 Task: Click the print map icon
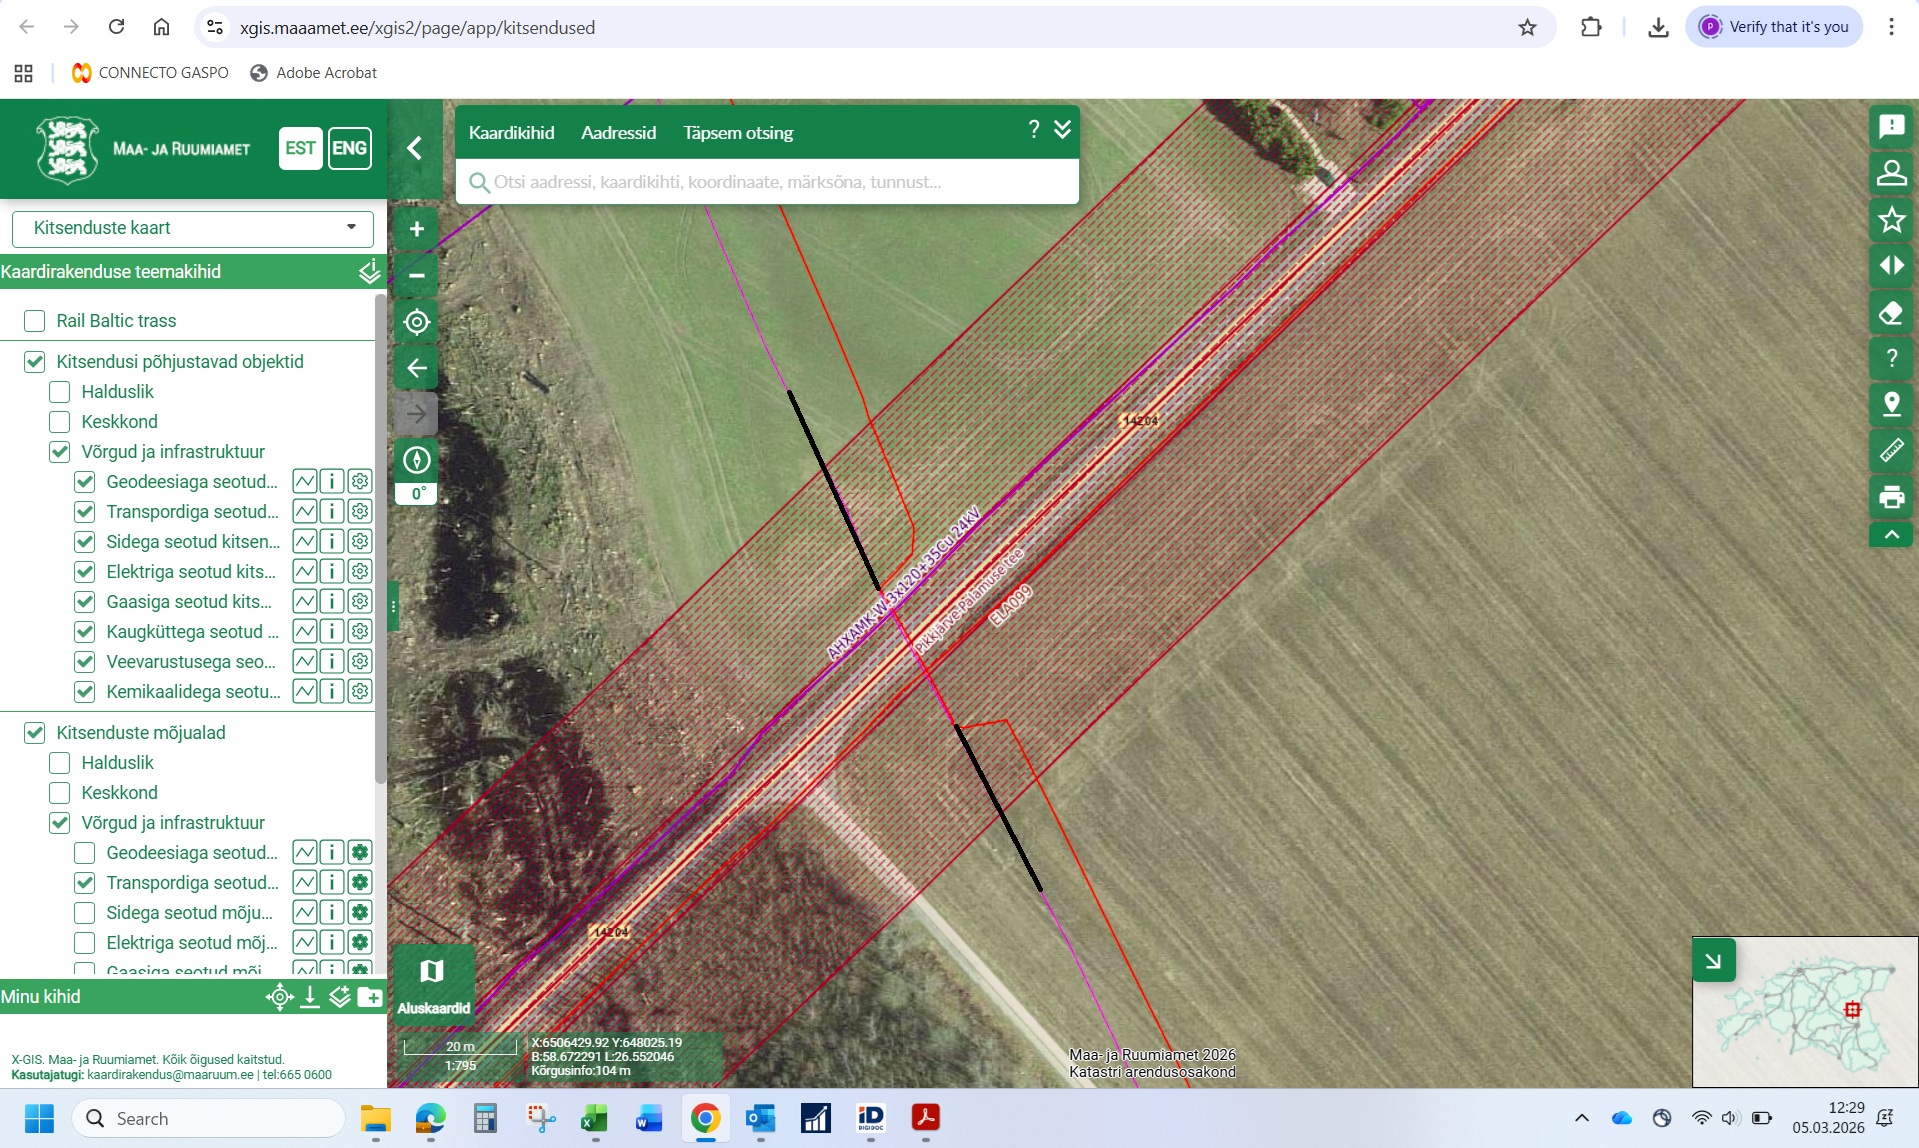pos(1891,497)
